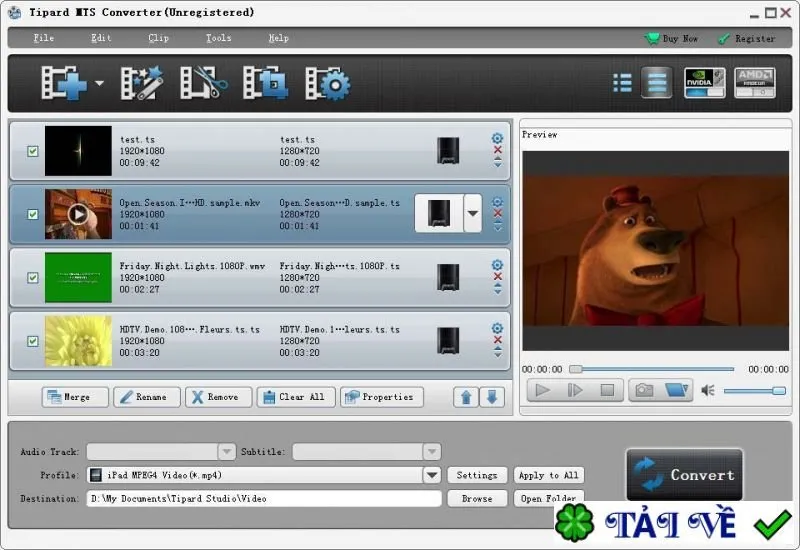Toggle the HDTV.Demo file checkbox

33,341
